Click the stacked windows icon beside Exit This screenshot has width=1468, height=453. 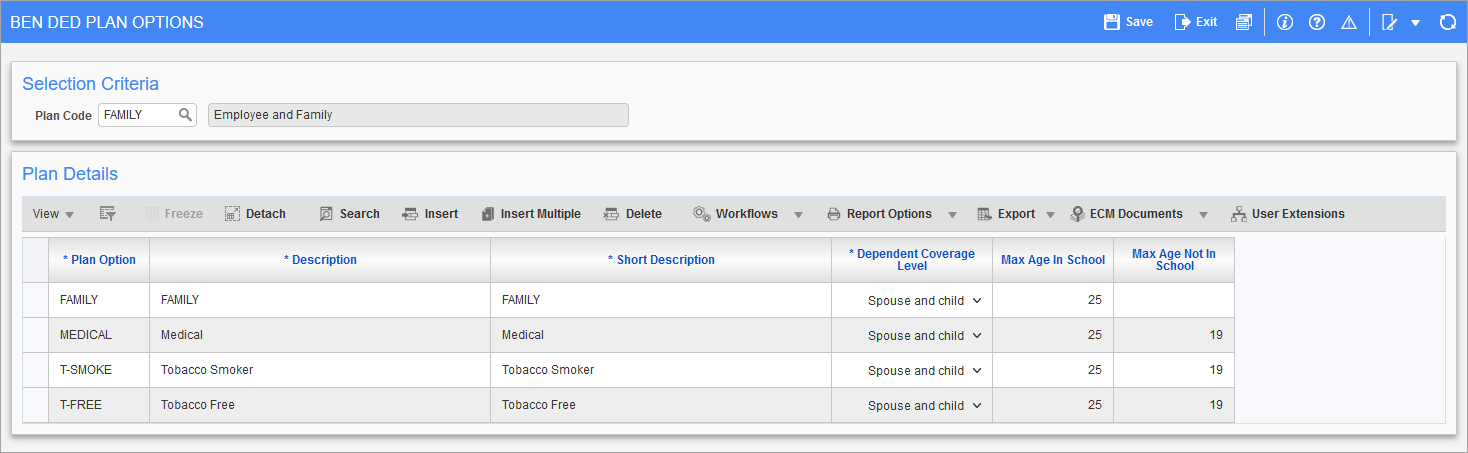[x=1243, y=22]
